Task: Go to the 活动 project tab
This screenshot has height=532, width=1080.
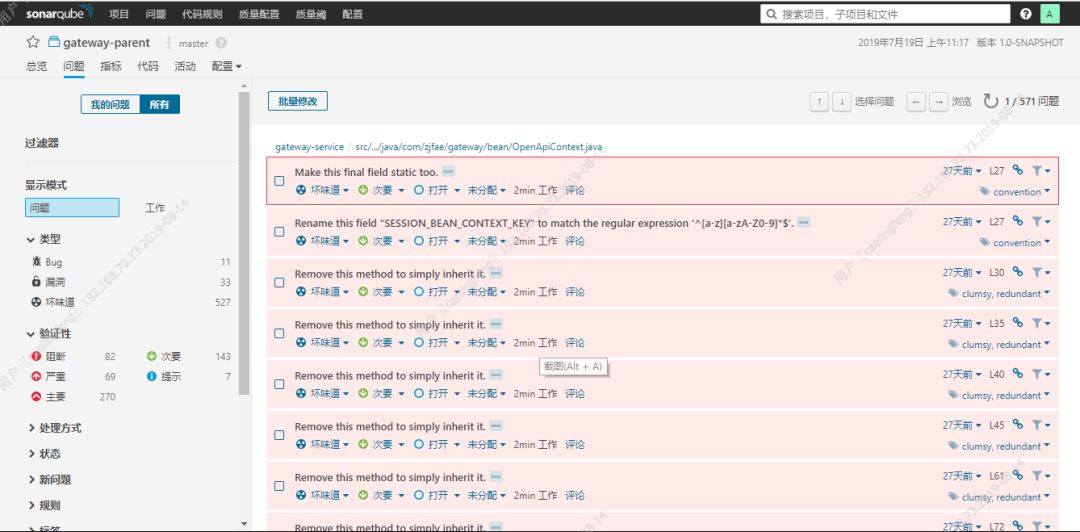Action: [x=185, y=66]
